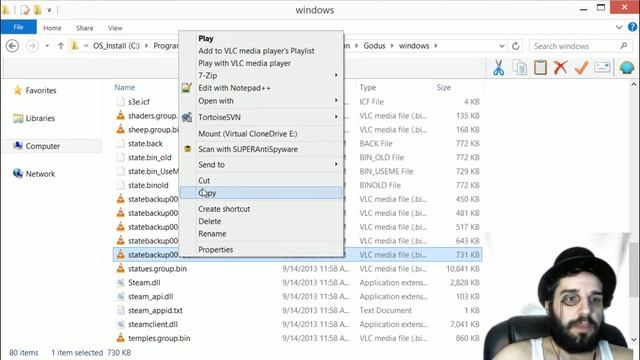Click the TortoiseSVN icon in context menu
Image resolution: width=640 pixels, height=360 pixels.
(187, 117)
